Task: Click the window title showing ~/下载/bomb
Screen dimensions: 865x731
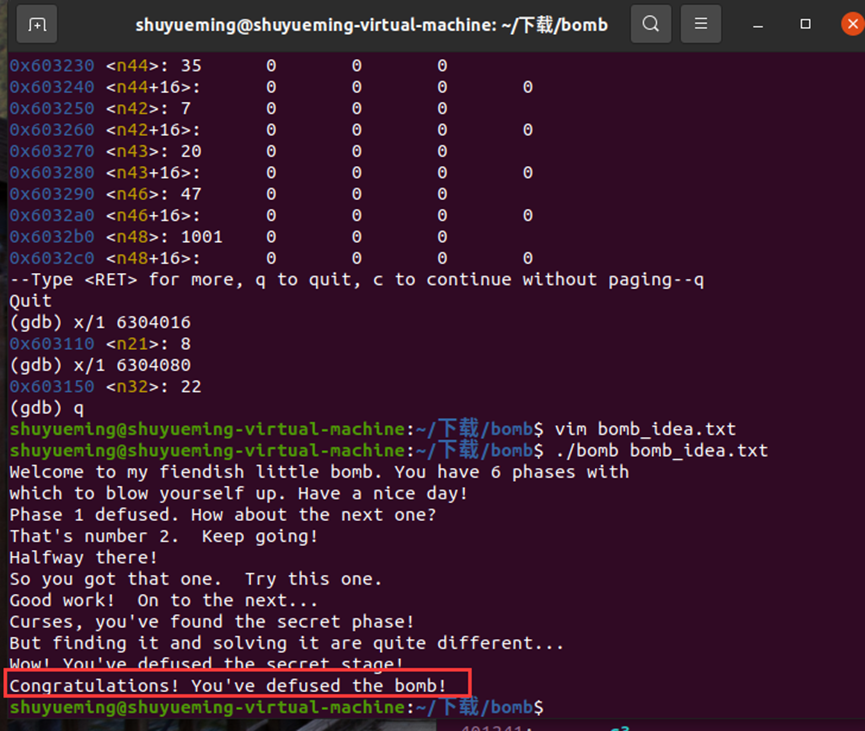Action: click(x=372, y=24)
